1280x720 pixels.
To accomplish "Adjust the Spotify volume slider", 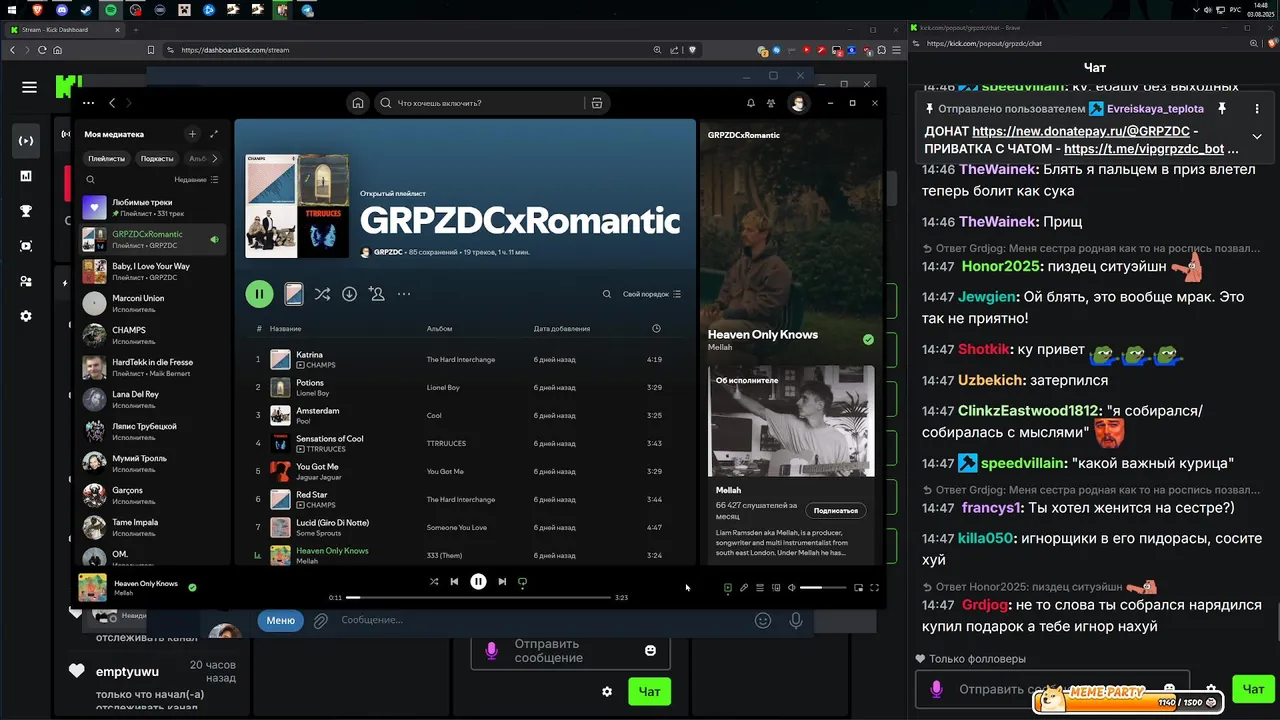I will (823, 588).
